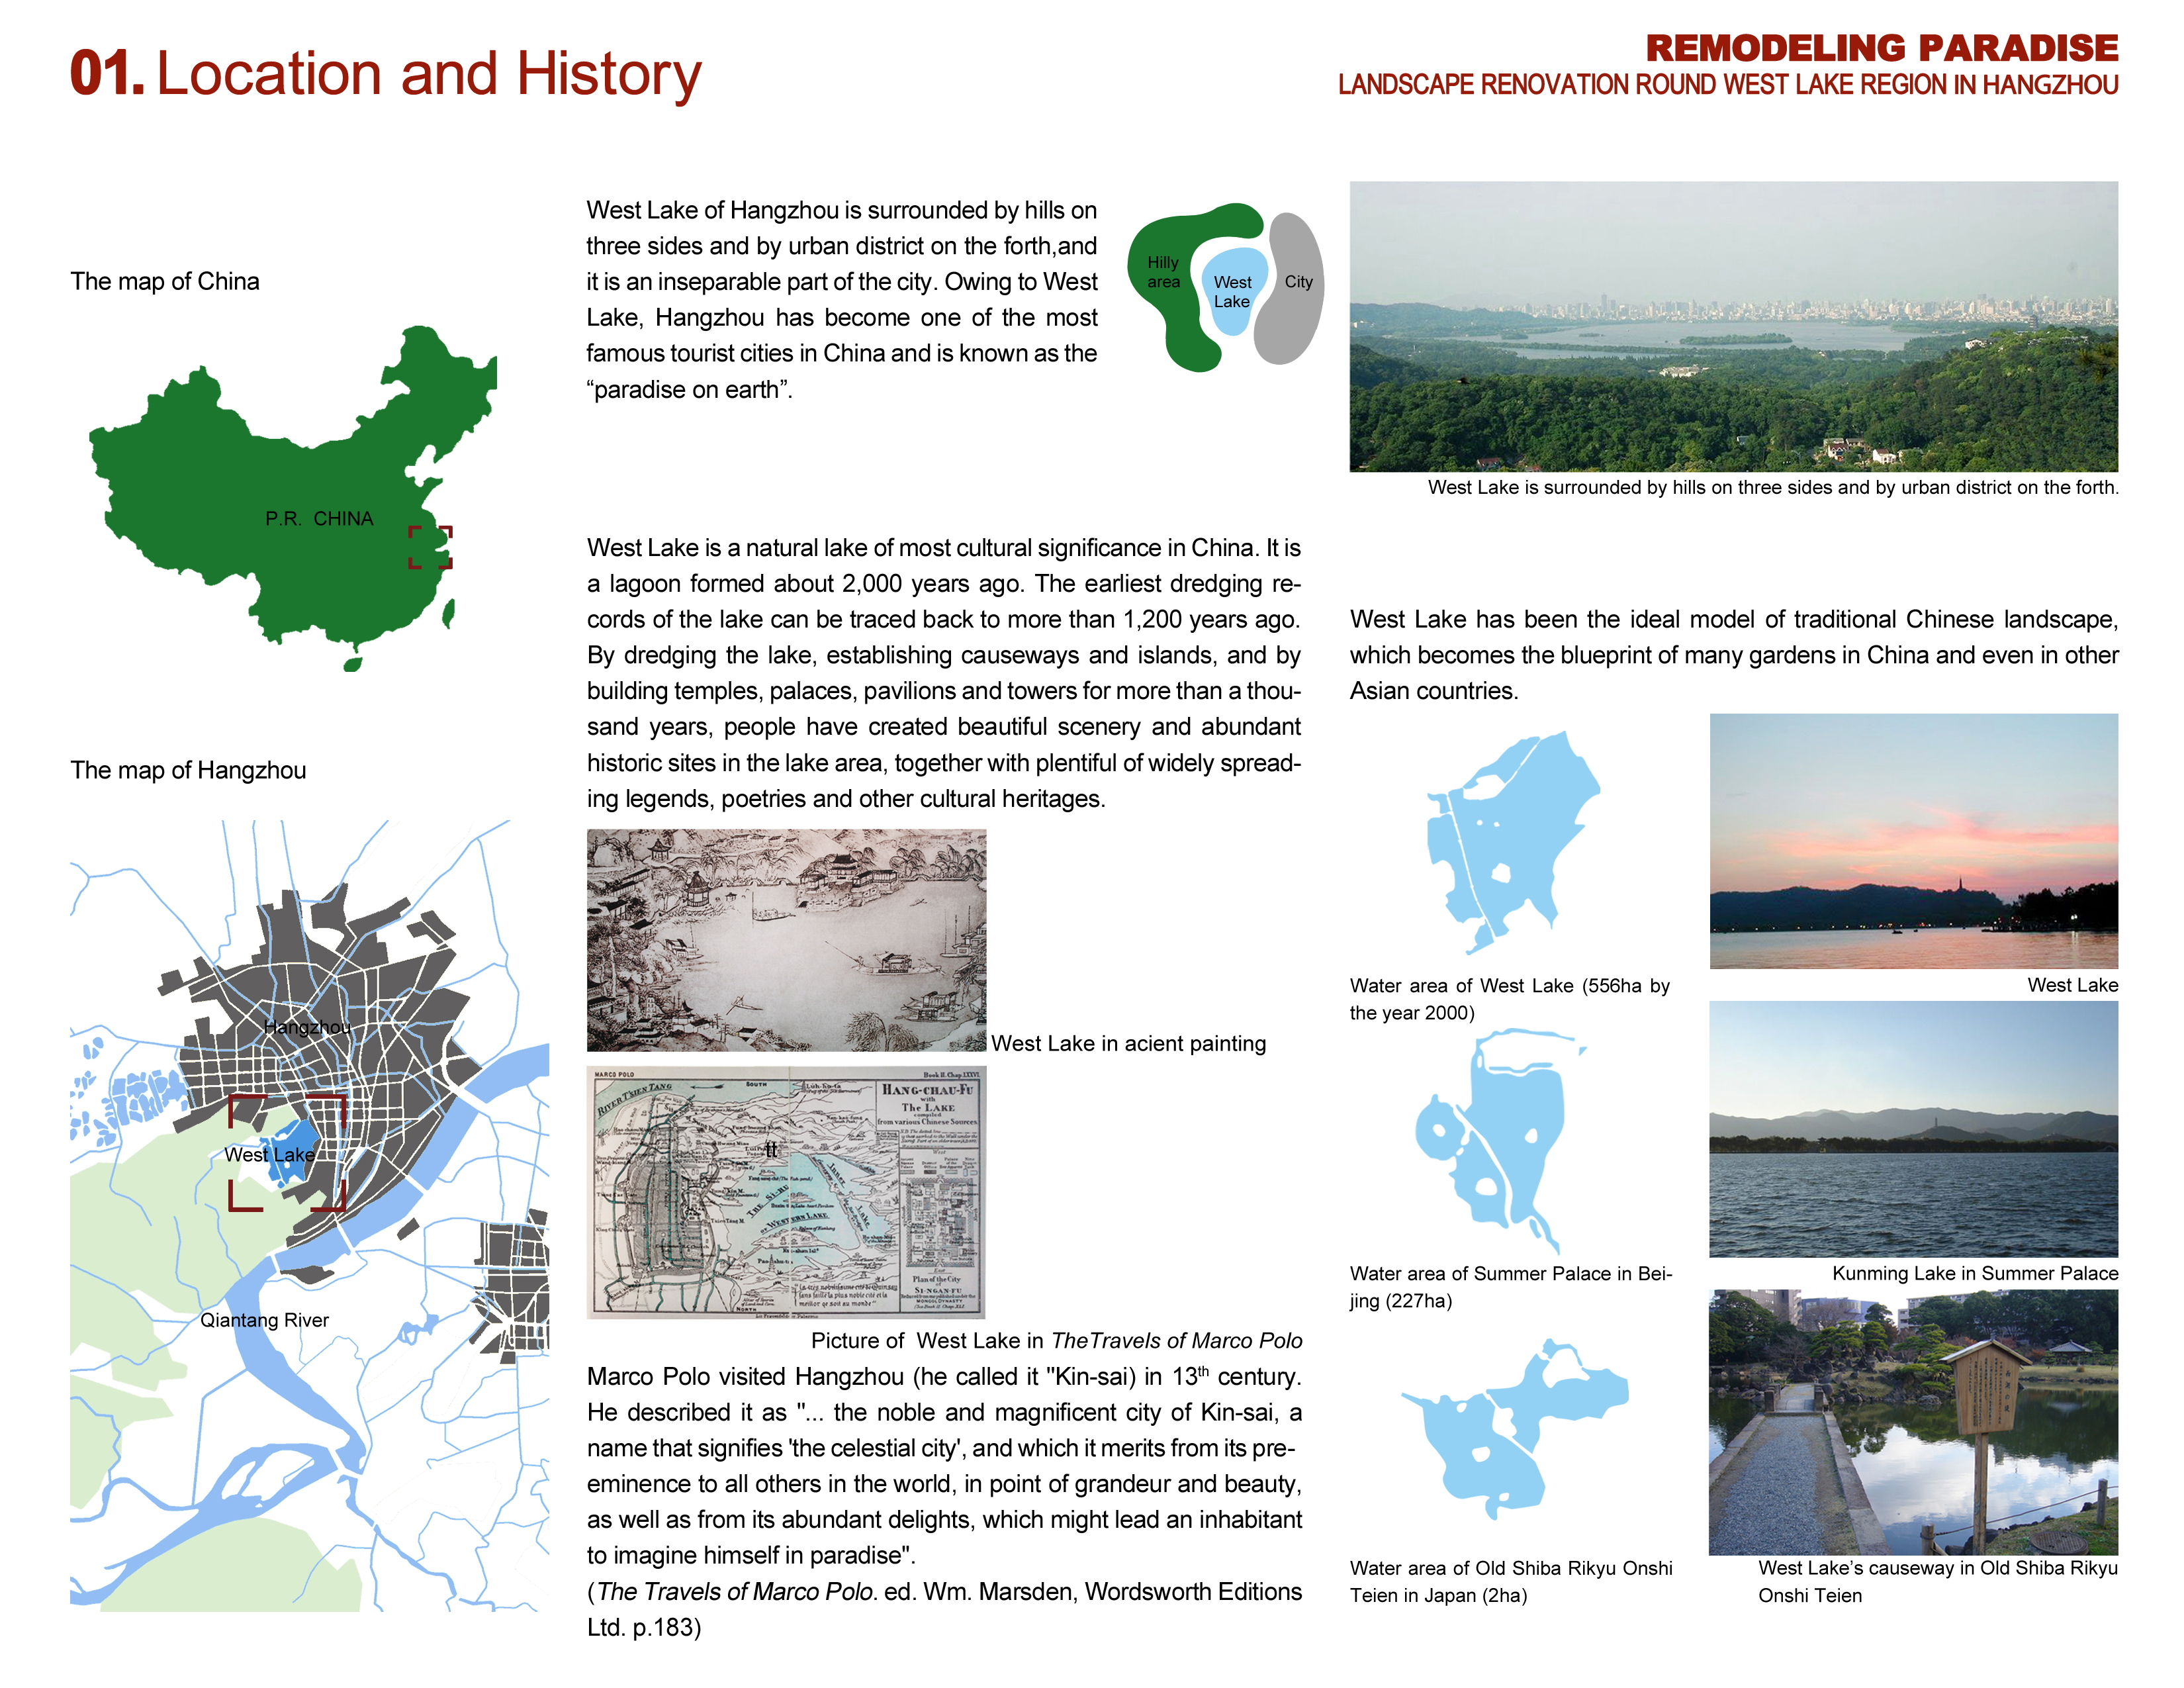Click The map of Hangzhou caption
2184x1688 pixels.
click(x=188, y=770)
